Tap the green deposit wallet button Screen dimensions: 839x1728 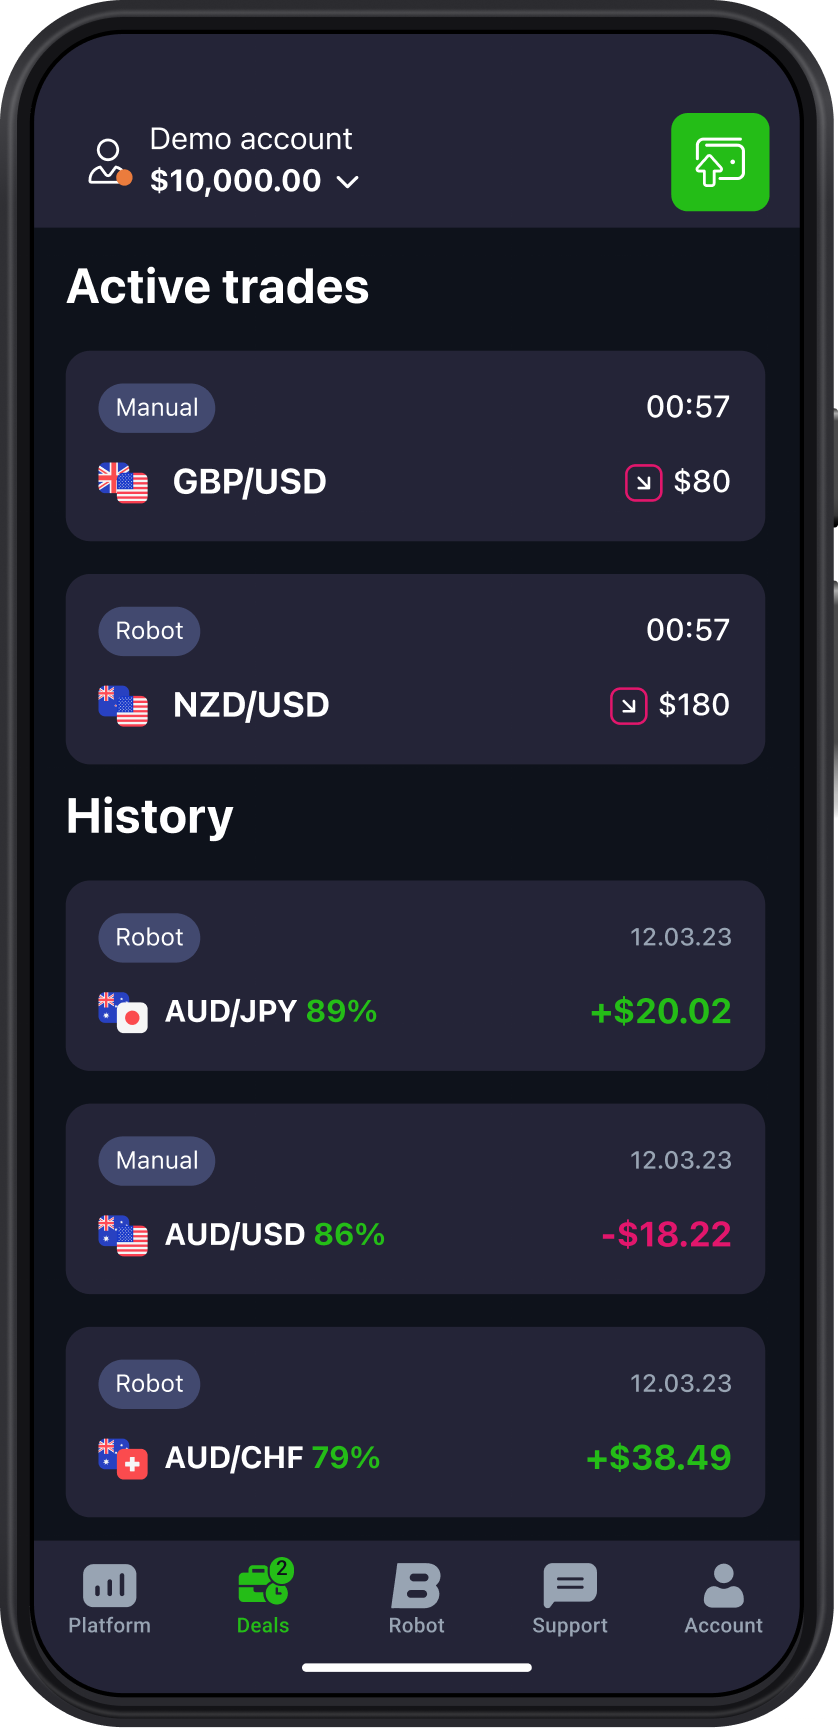(x=720, y=162)
